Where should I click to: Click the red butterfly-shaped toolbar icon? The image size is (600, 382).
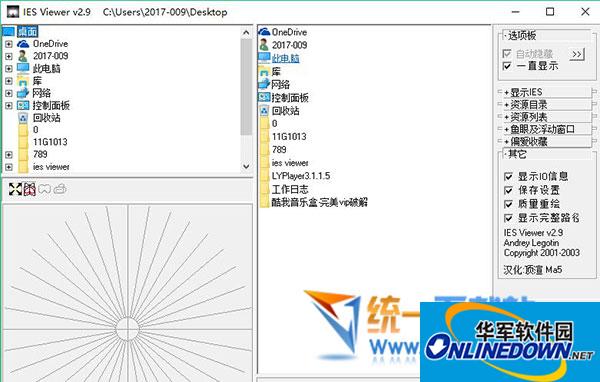tap(30, 189)
